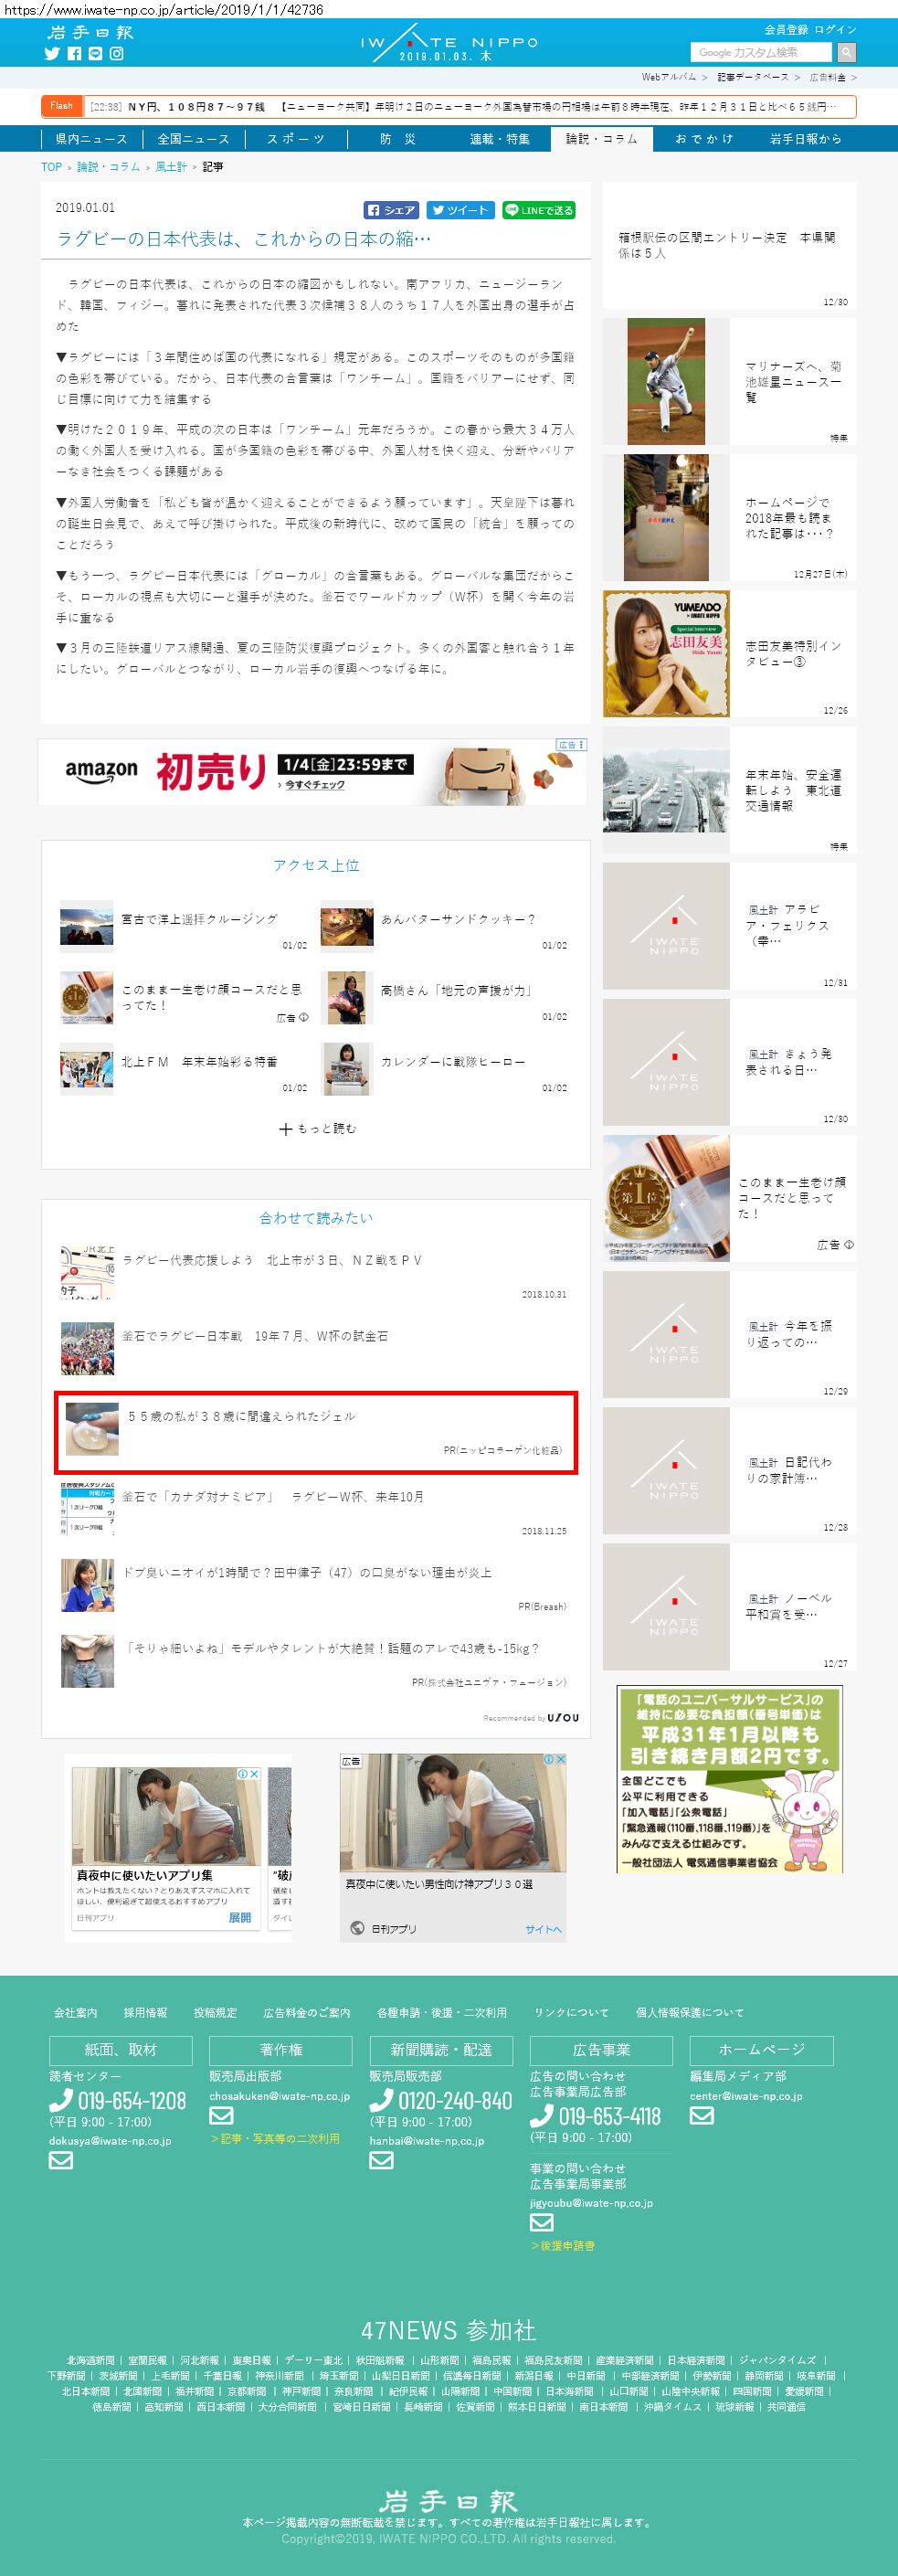Click the search magnifier button
The image size is (898, 2576).
846,52
